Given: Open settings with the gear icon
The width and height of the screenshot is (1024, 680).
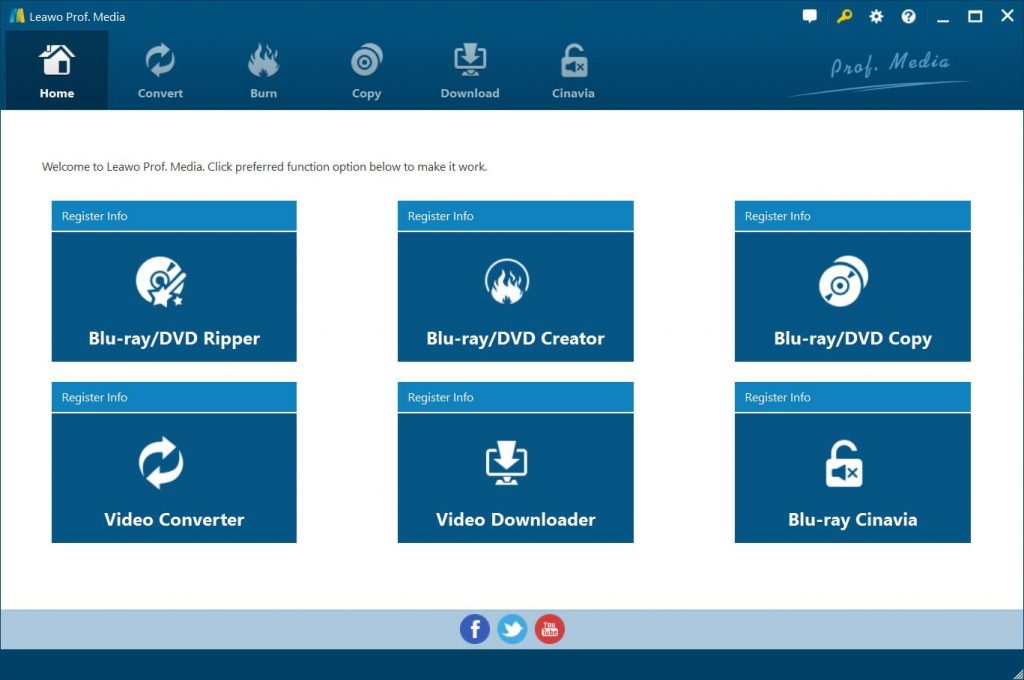Looking at the screenshot, I should 876,17.
